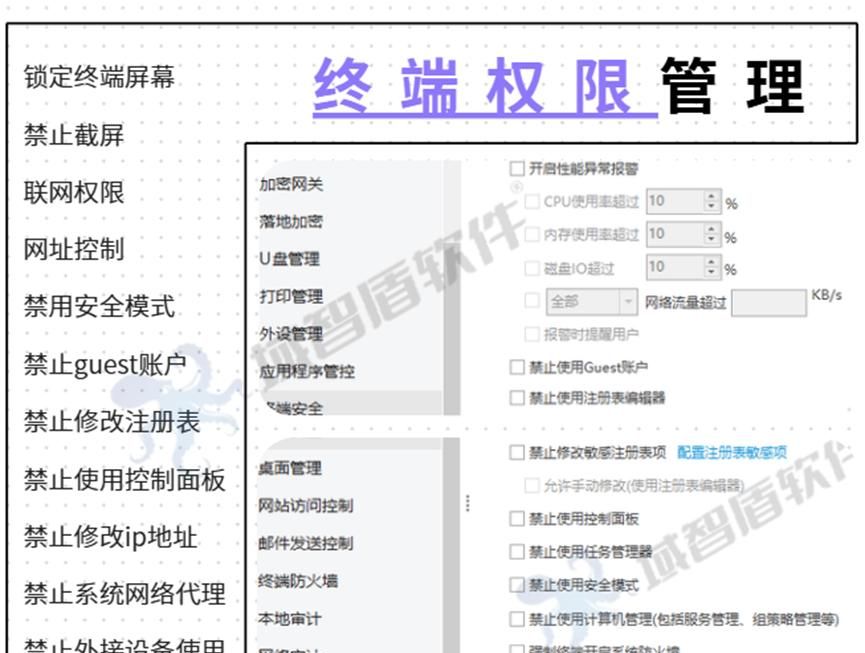The height and width of the screenshot is (653, 865).
Task: Check 禁止修改敏感注册表项 checkbox
Action: (x=517, y=452)
